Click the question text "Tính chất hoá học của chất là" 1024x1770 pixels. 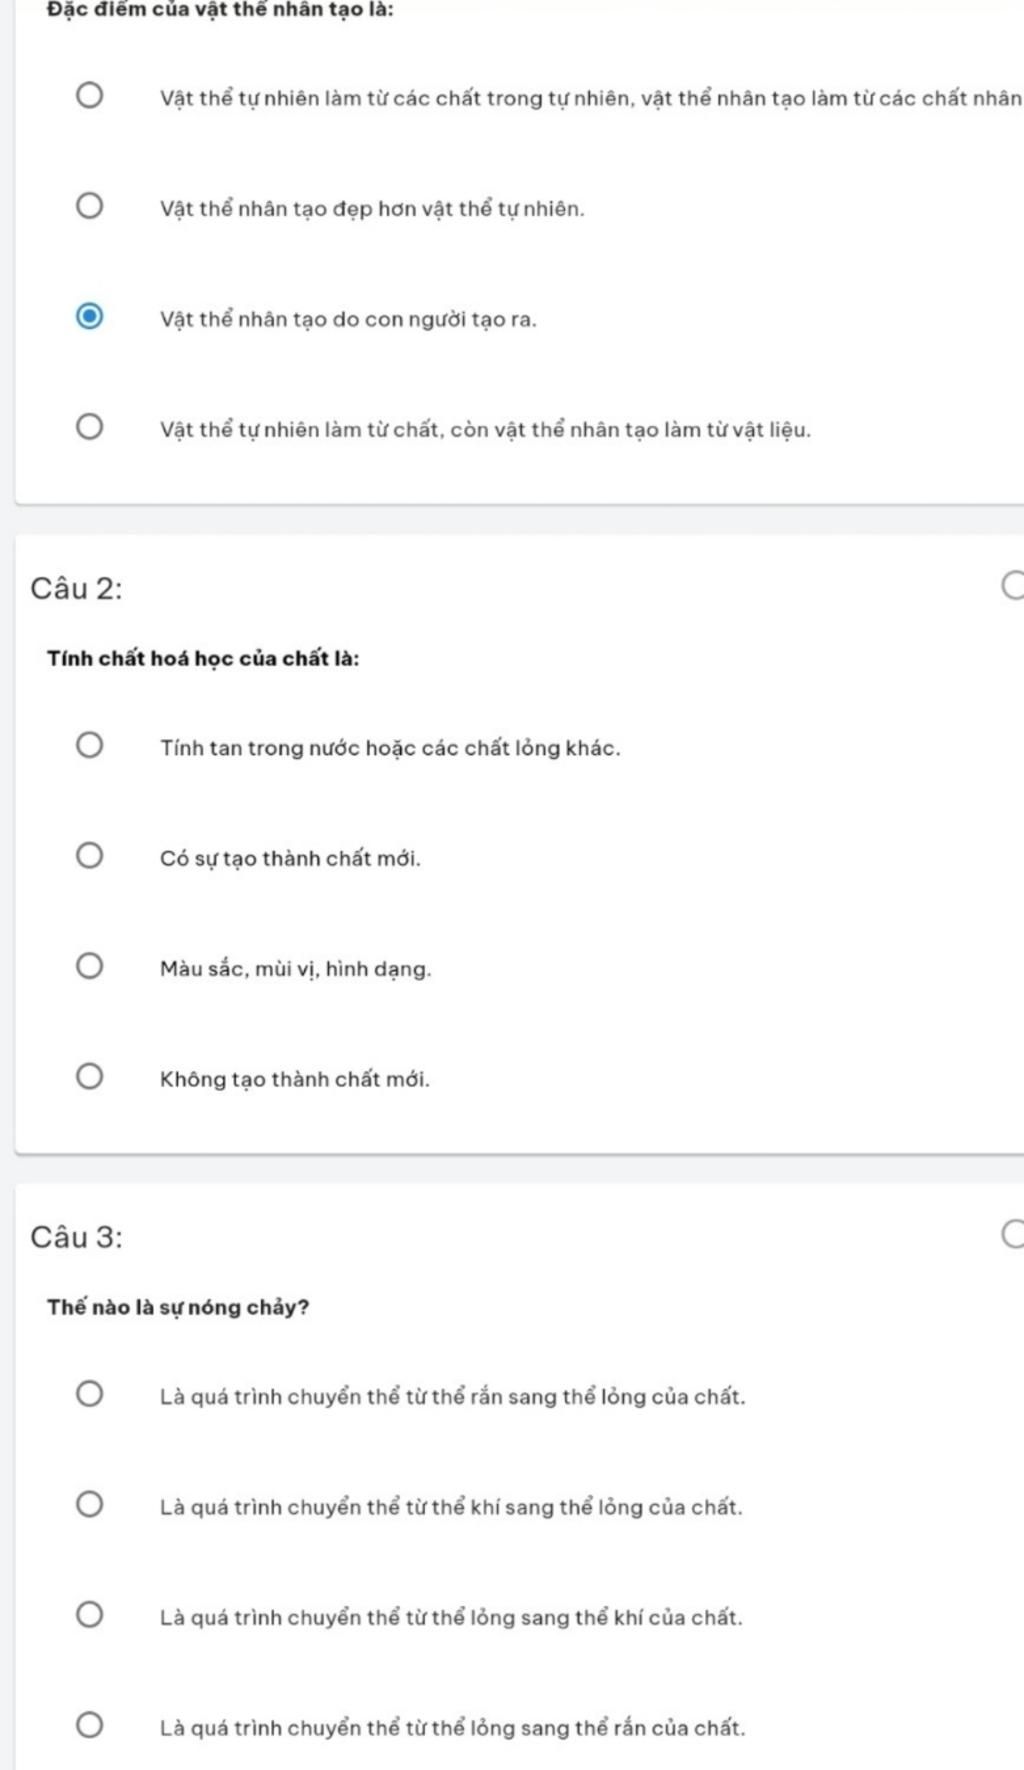click(x=203, y=658)
